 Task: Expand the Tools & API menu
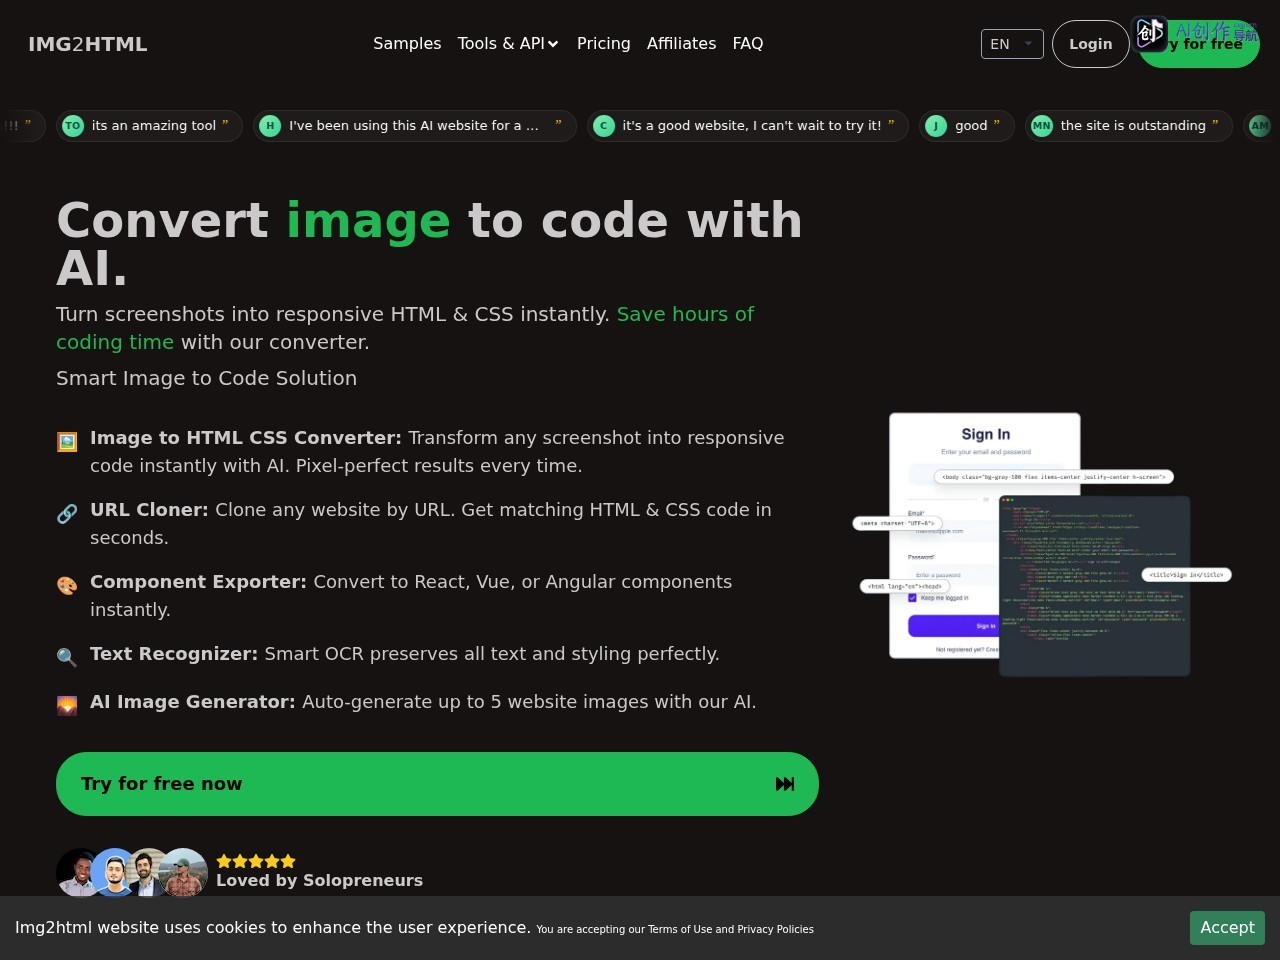pyautogui.click(x=508, y=44)
